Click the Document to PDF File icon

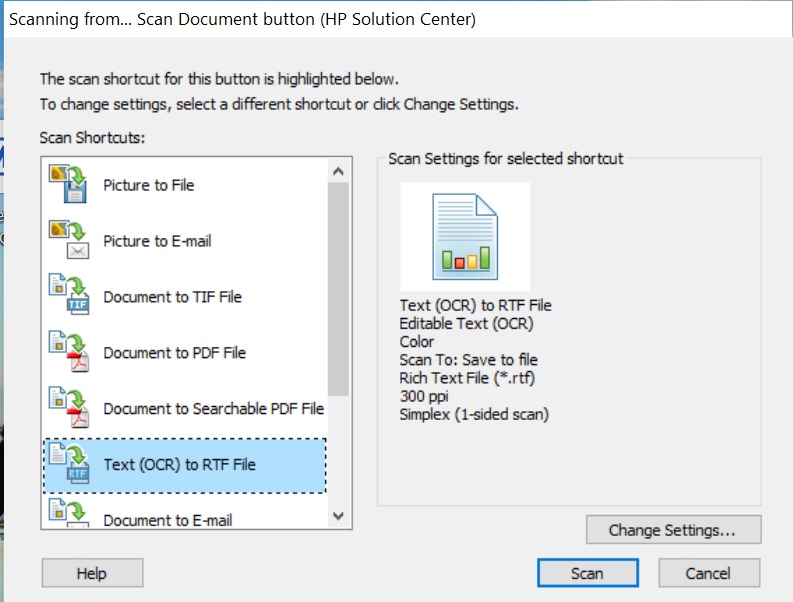(69, 353)
